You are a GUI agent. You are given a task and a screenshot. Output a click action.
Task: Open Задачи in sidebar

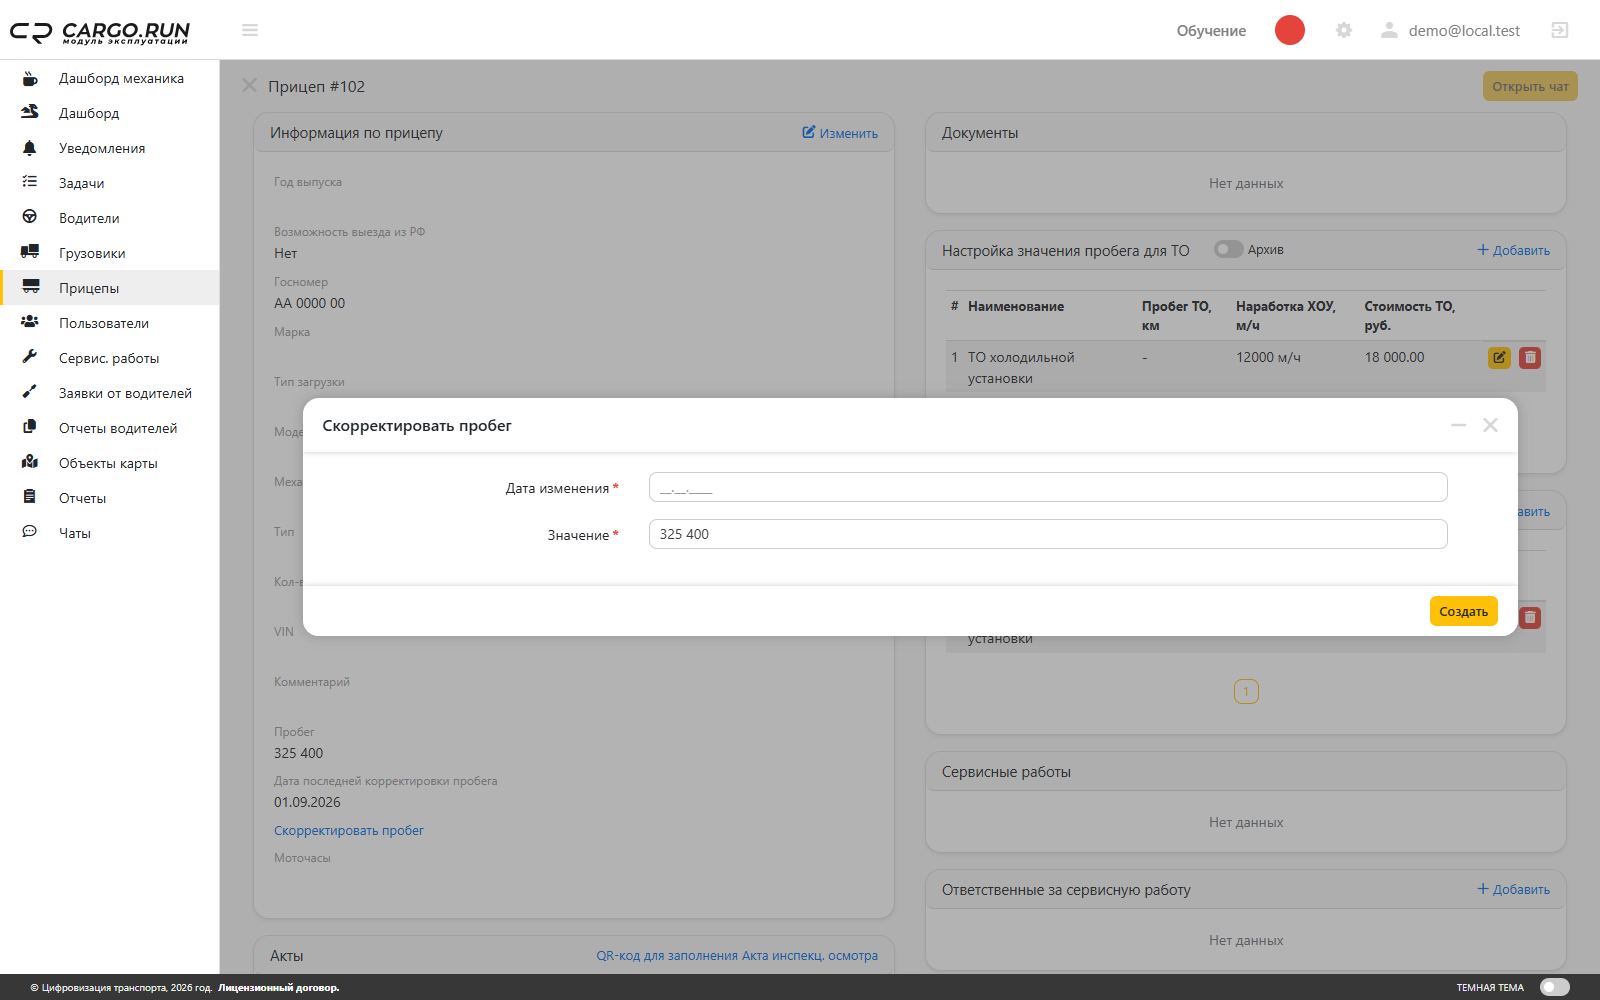(110, 183)
